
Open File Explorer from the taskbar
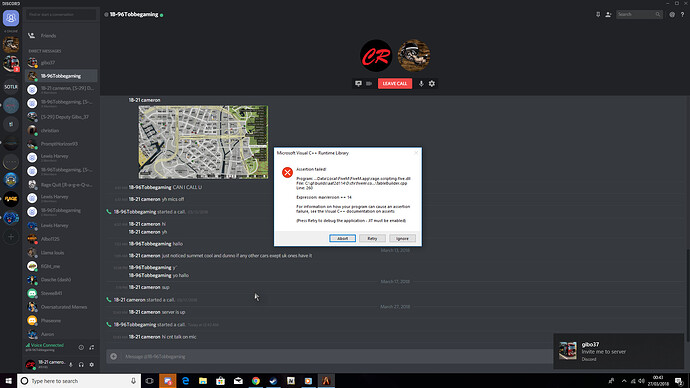(x=203, y=381)
